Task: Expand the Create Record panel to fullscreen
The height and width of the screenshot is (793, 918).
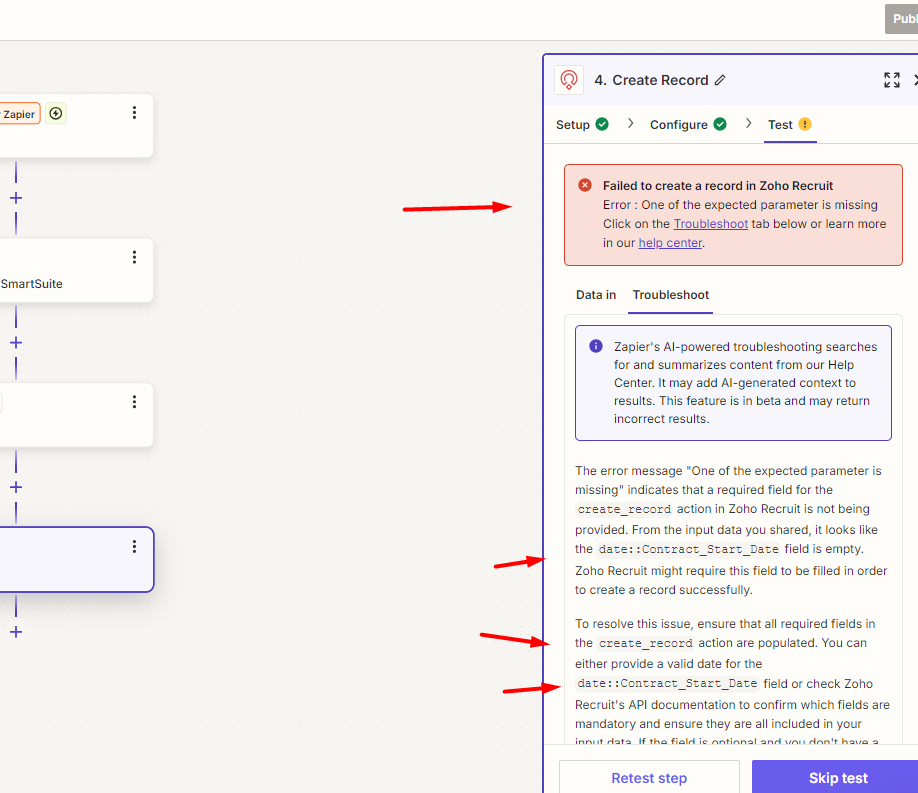Action: coord(892,80)
